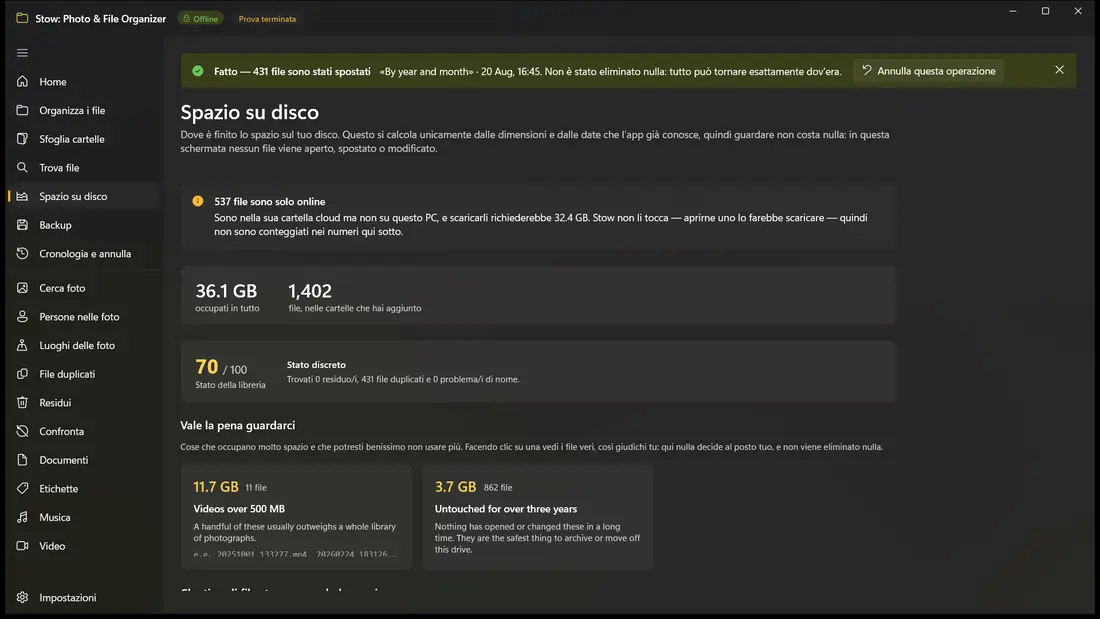This screenshot has height=619, width=1100.
Task: Click the Backup disk icon
Action: tap(22, 225)
